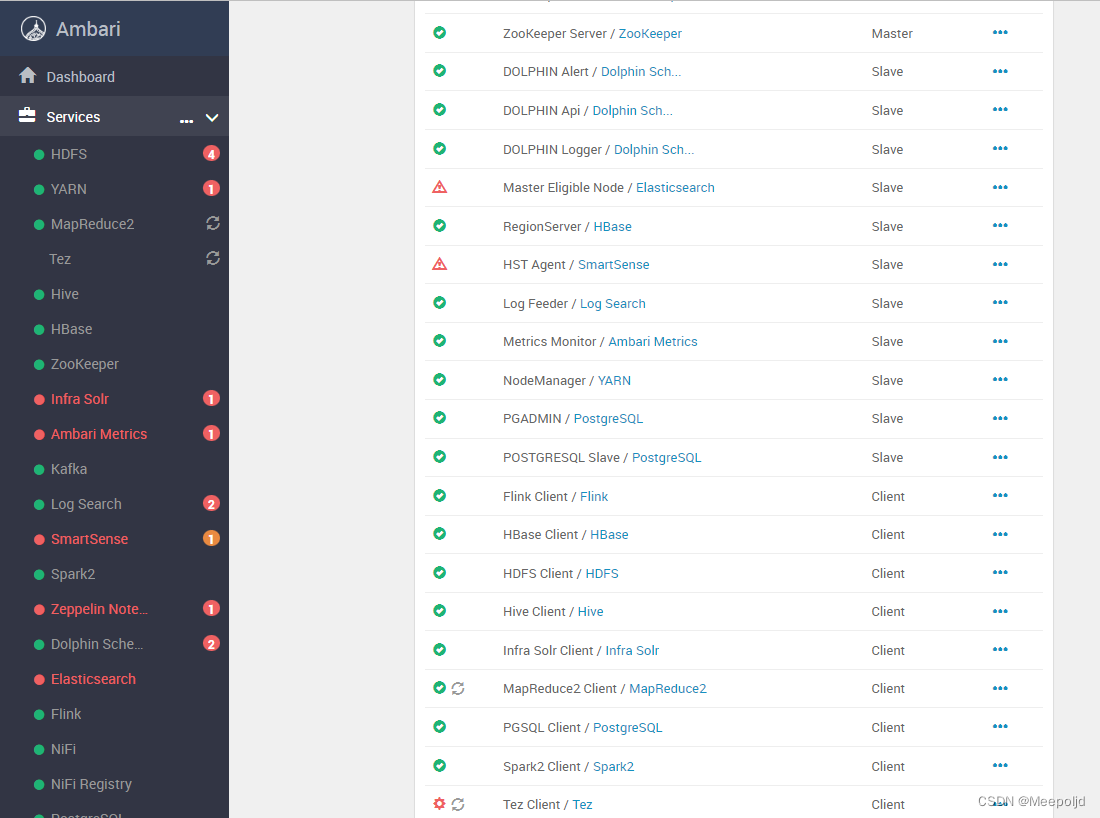The width and height of the screenshot is (1100, 818).
Task: Open Hive service in sidebar
Action: tap(65, 295)
